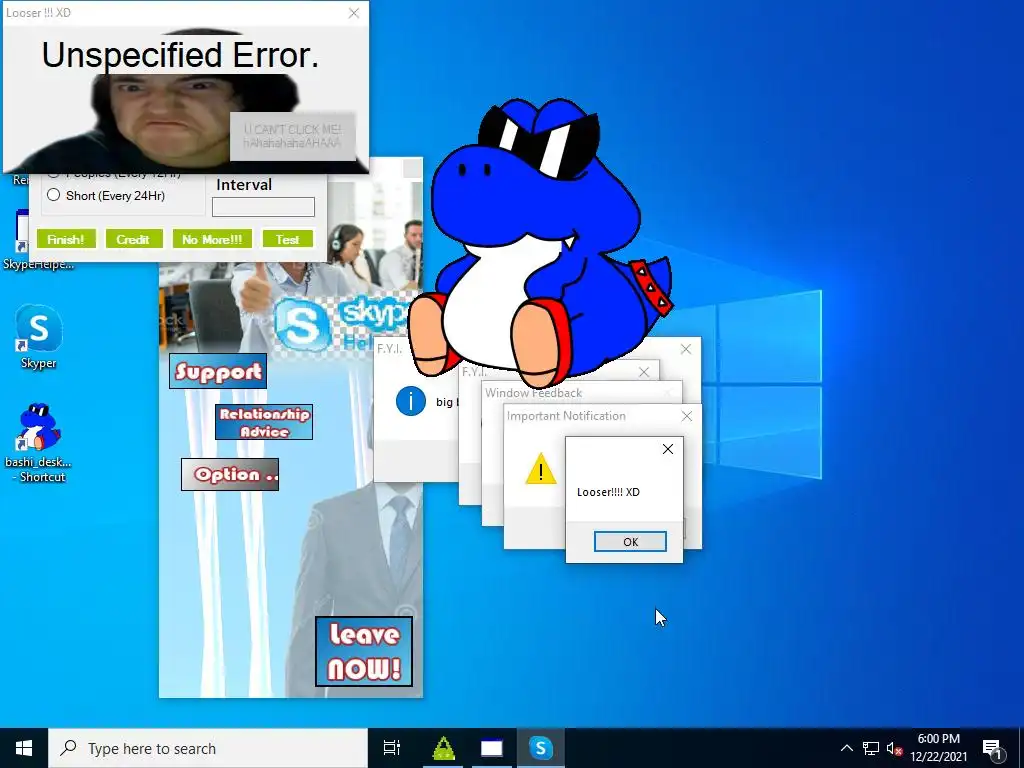Viewport: 1024px width, 768px height.
Task: Click the white window app taskbar icon
Action: click(492, 748)
